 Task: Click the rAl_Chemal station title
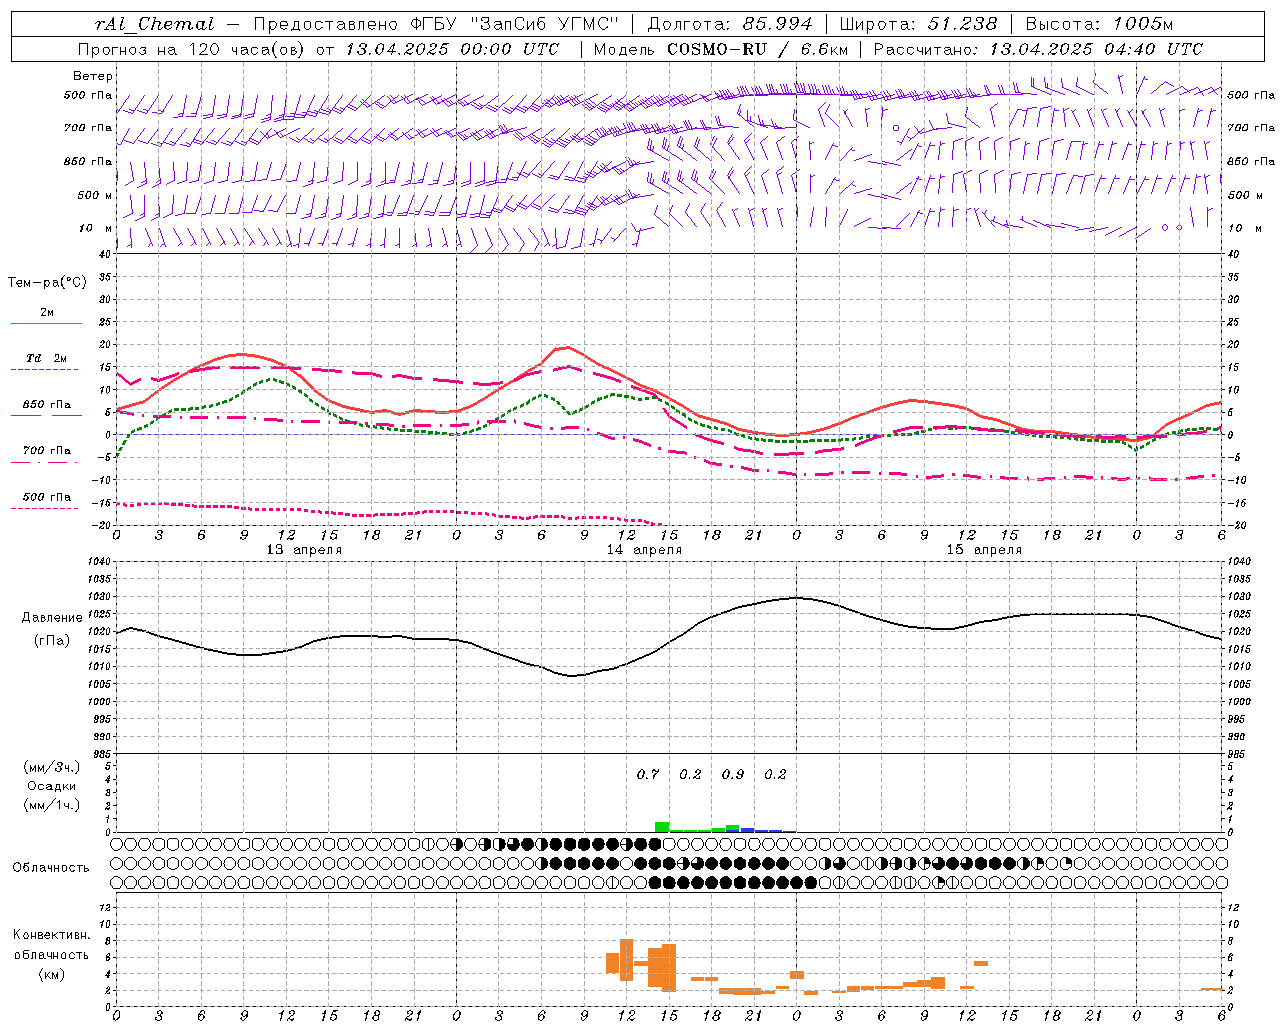tap(155, 24)
